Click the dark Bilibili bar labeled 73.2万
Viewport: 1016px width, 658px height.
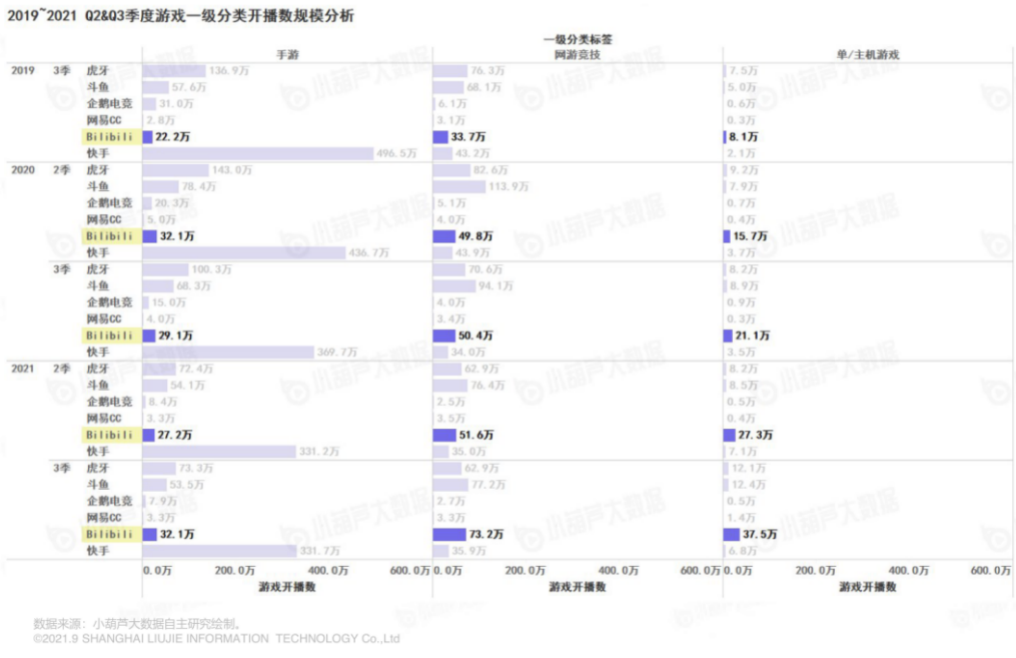(449, 534)
